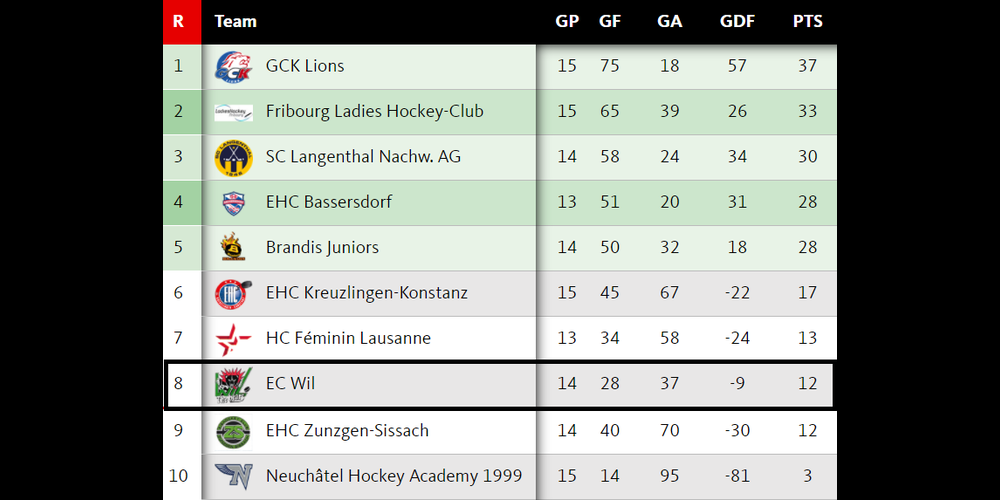This screenshot has height=500, width=1000.
Task: Click the red R rank header
Action: (x=178, y=21)
